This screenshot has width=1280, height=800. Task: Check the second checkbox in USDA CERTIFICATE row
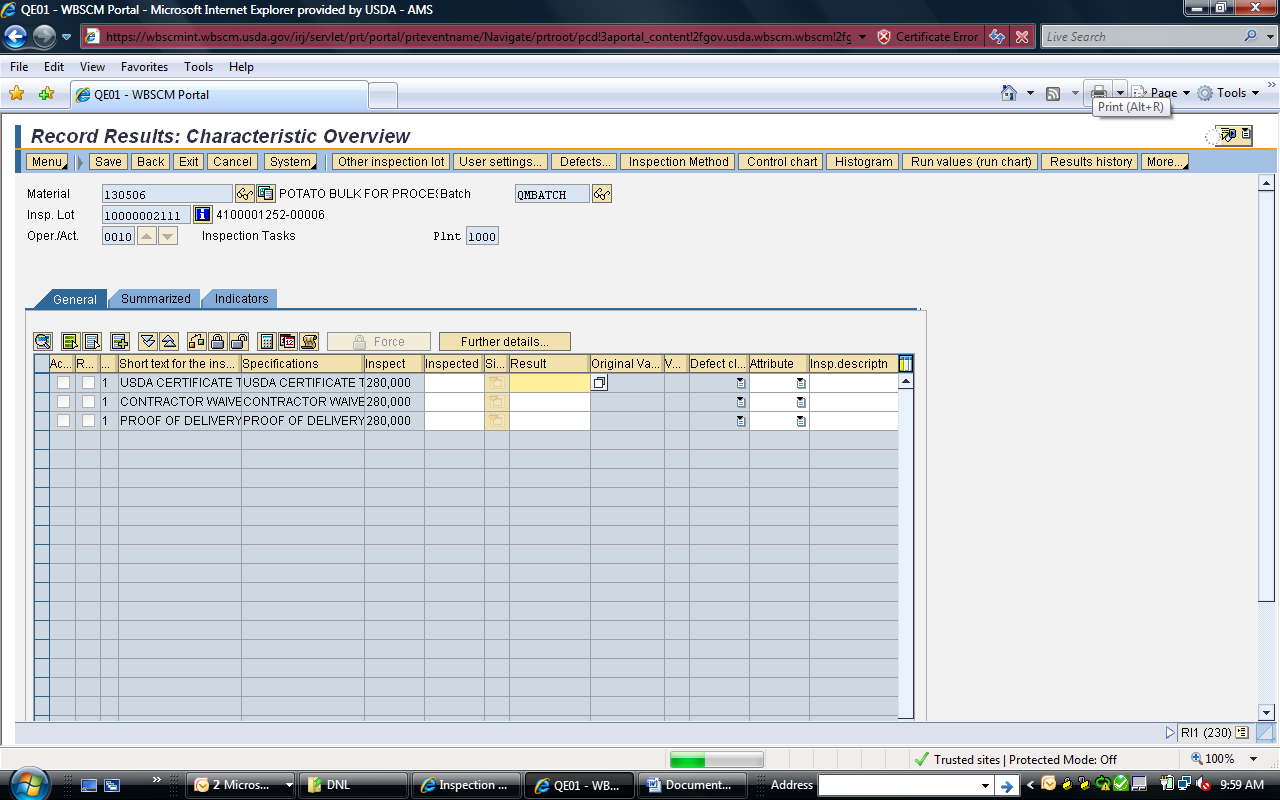[89, 383]
